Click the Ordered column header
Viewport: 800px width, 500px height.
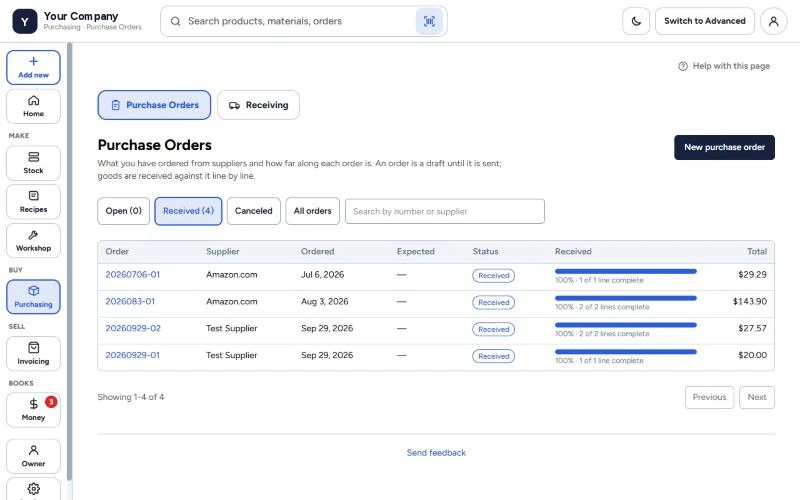click(x=317, y=252)
